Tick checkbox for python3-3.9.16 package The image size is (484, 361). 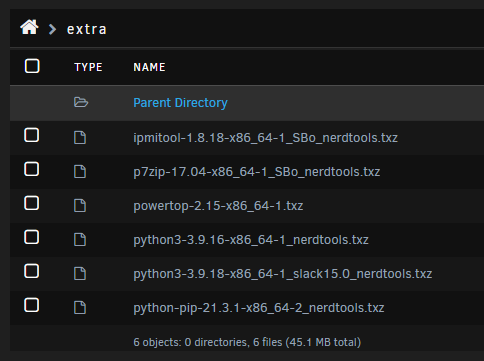[31, 237]
